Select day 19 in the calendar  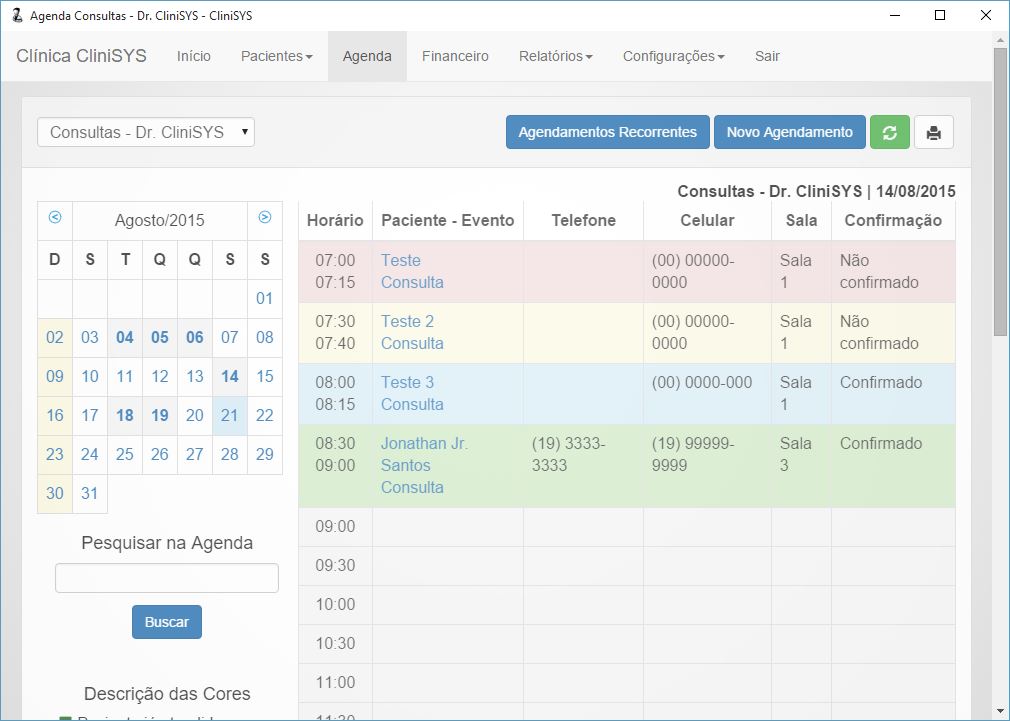tap(160, 415)
